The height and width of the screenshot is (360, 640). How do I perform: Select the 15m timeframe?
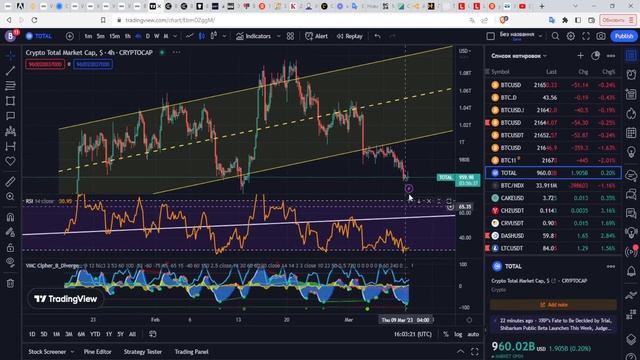point(114,36)
